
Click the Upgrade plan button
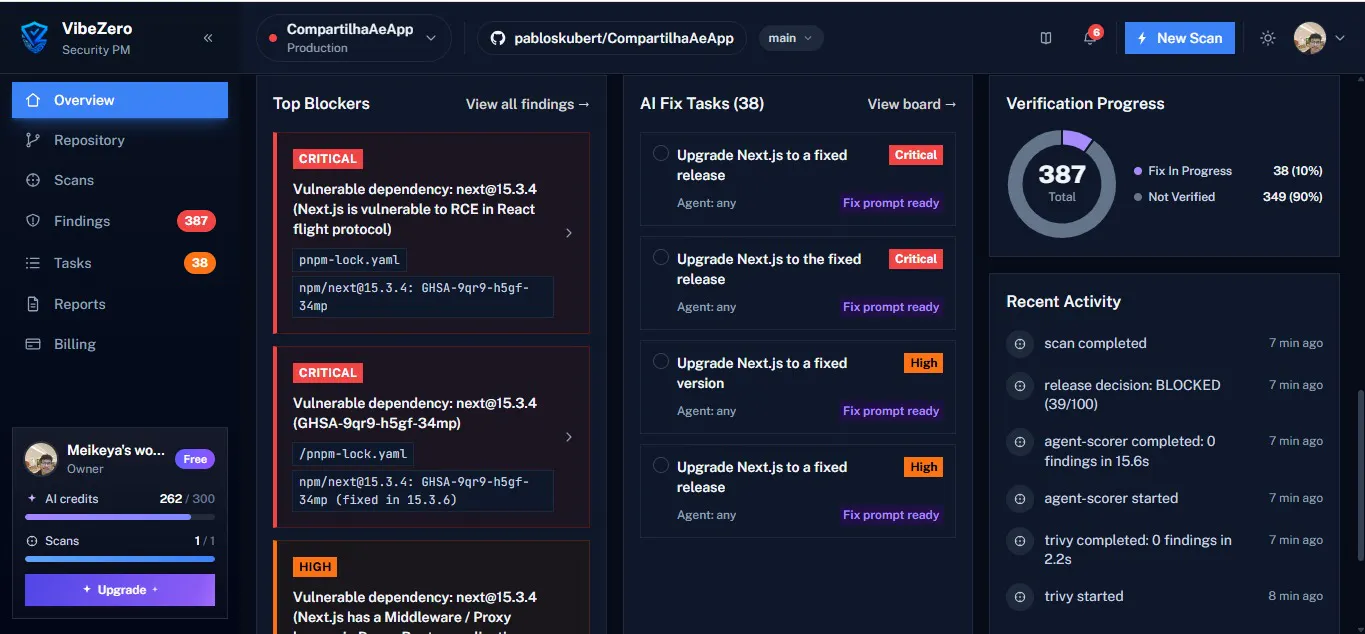(120, 590)
